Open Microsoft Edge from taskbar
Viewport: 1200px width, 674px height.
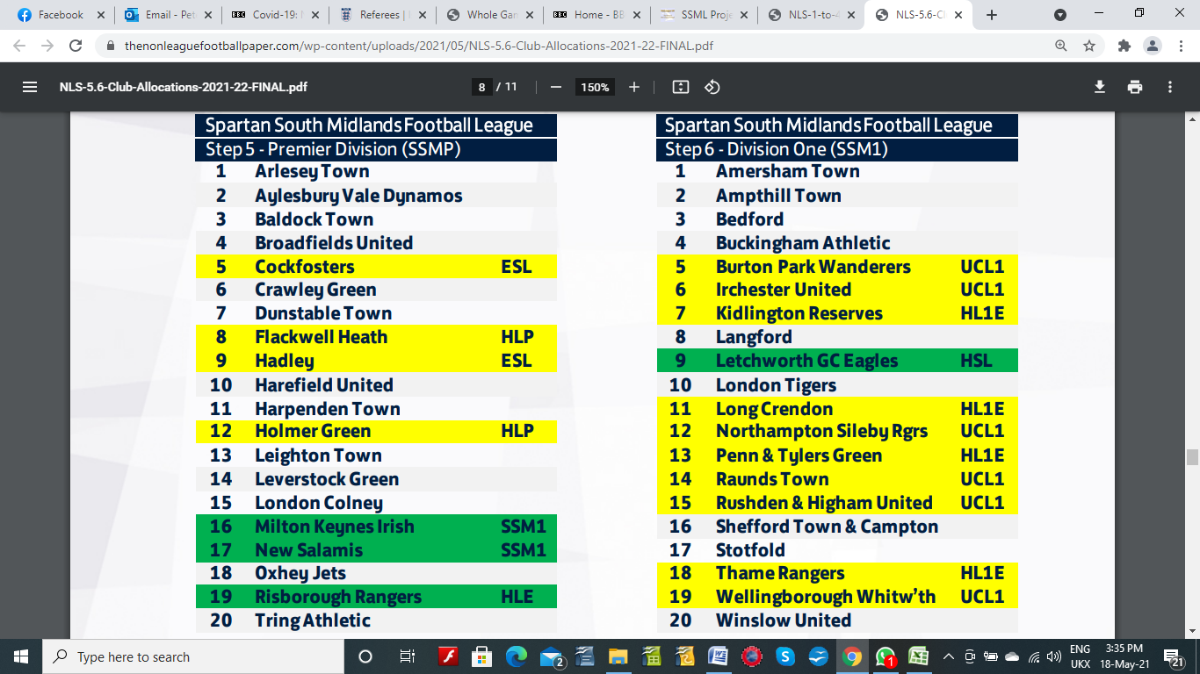[x=516, y=657]
